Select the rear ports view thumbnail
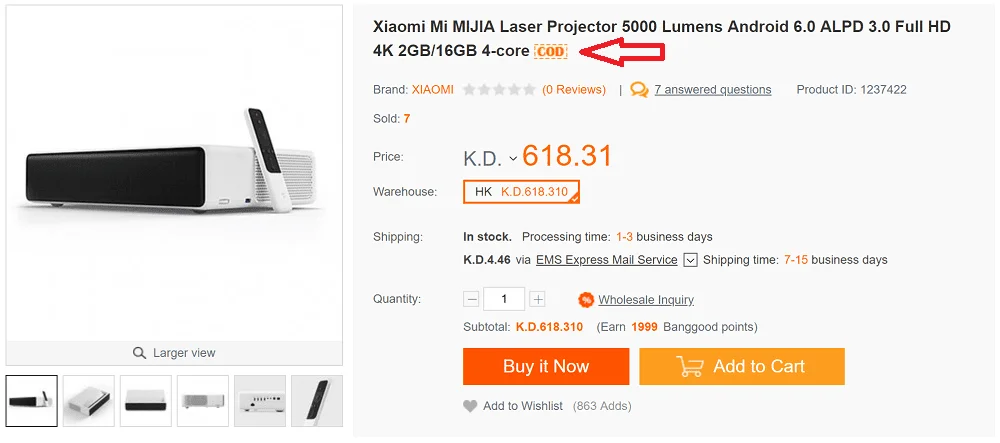The width and height of the screenshot is (1000, 443). coord(260,401)
